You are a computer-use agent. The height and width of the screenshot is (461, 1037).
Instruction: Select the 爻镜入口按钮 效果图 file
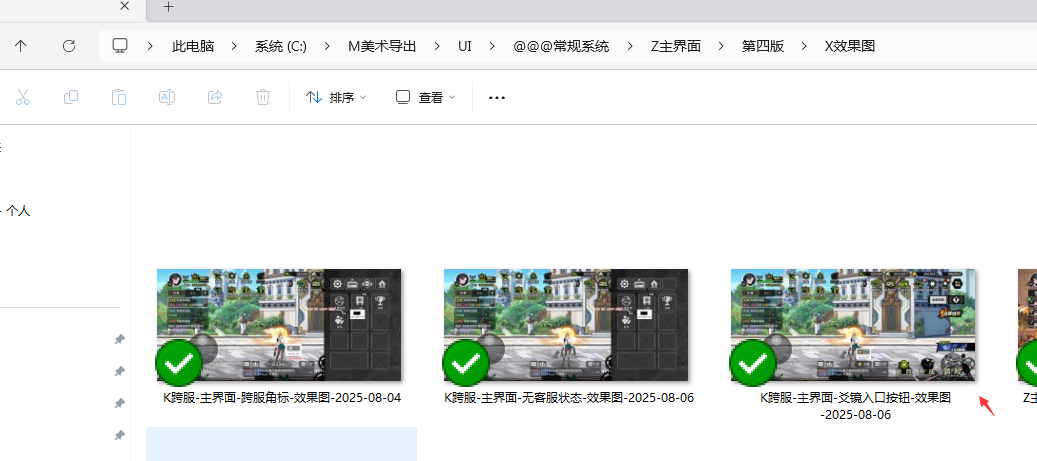(x=853, y=325)
